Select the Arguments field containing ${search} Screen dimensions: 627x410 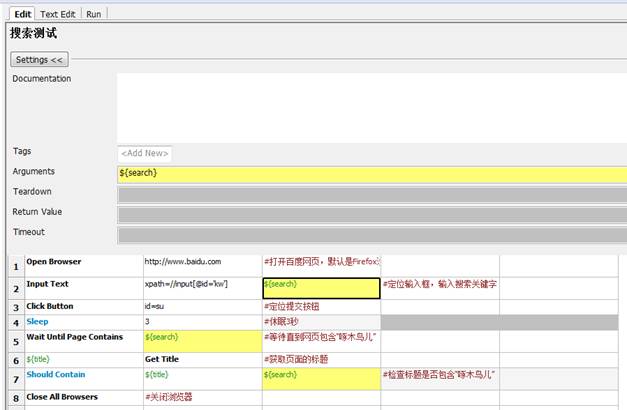pyautogui.click(x=372, y=175)
